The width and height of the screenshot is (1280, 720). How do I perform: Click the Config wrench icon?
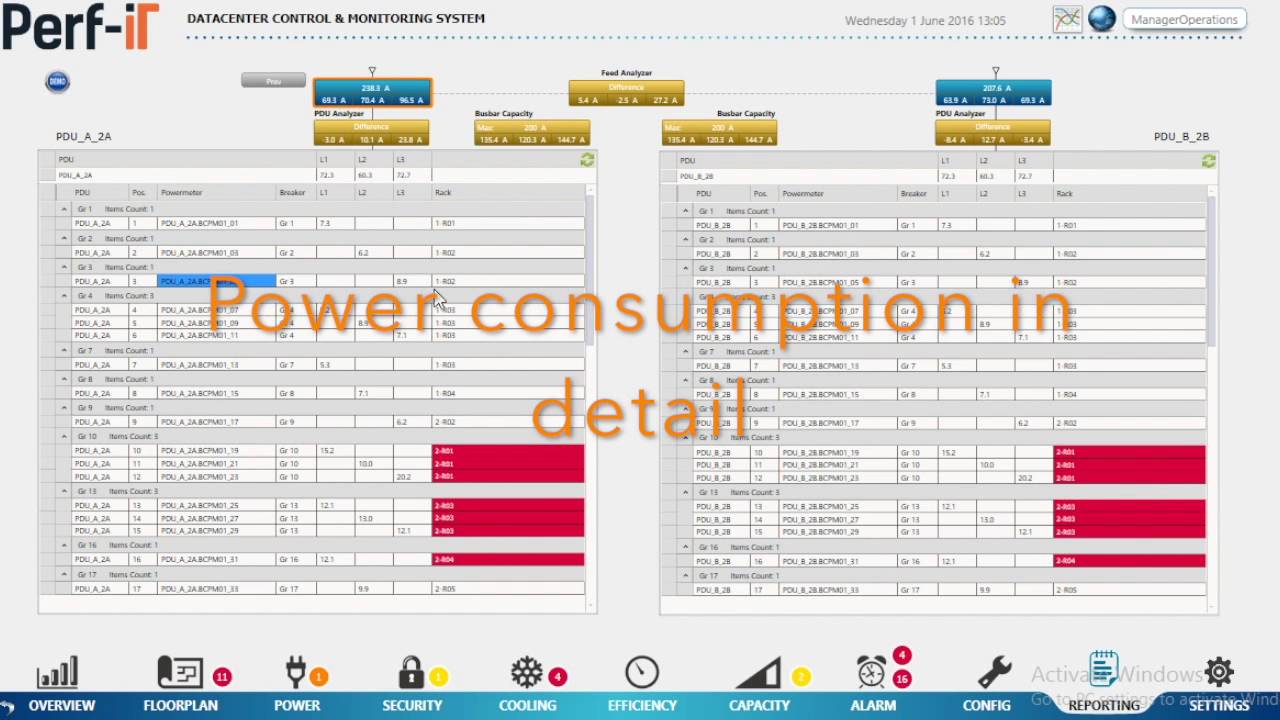(994, 672)
